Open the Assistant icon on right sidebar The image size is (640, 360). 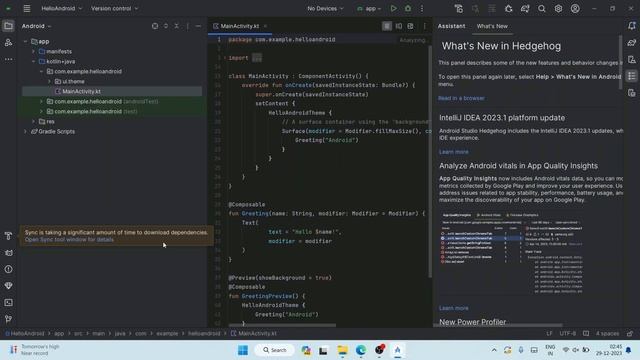632,76
